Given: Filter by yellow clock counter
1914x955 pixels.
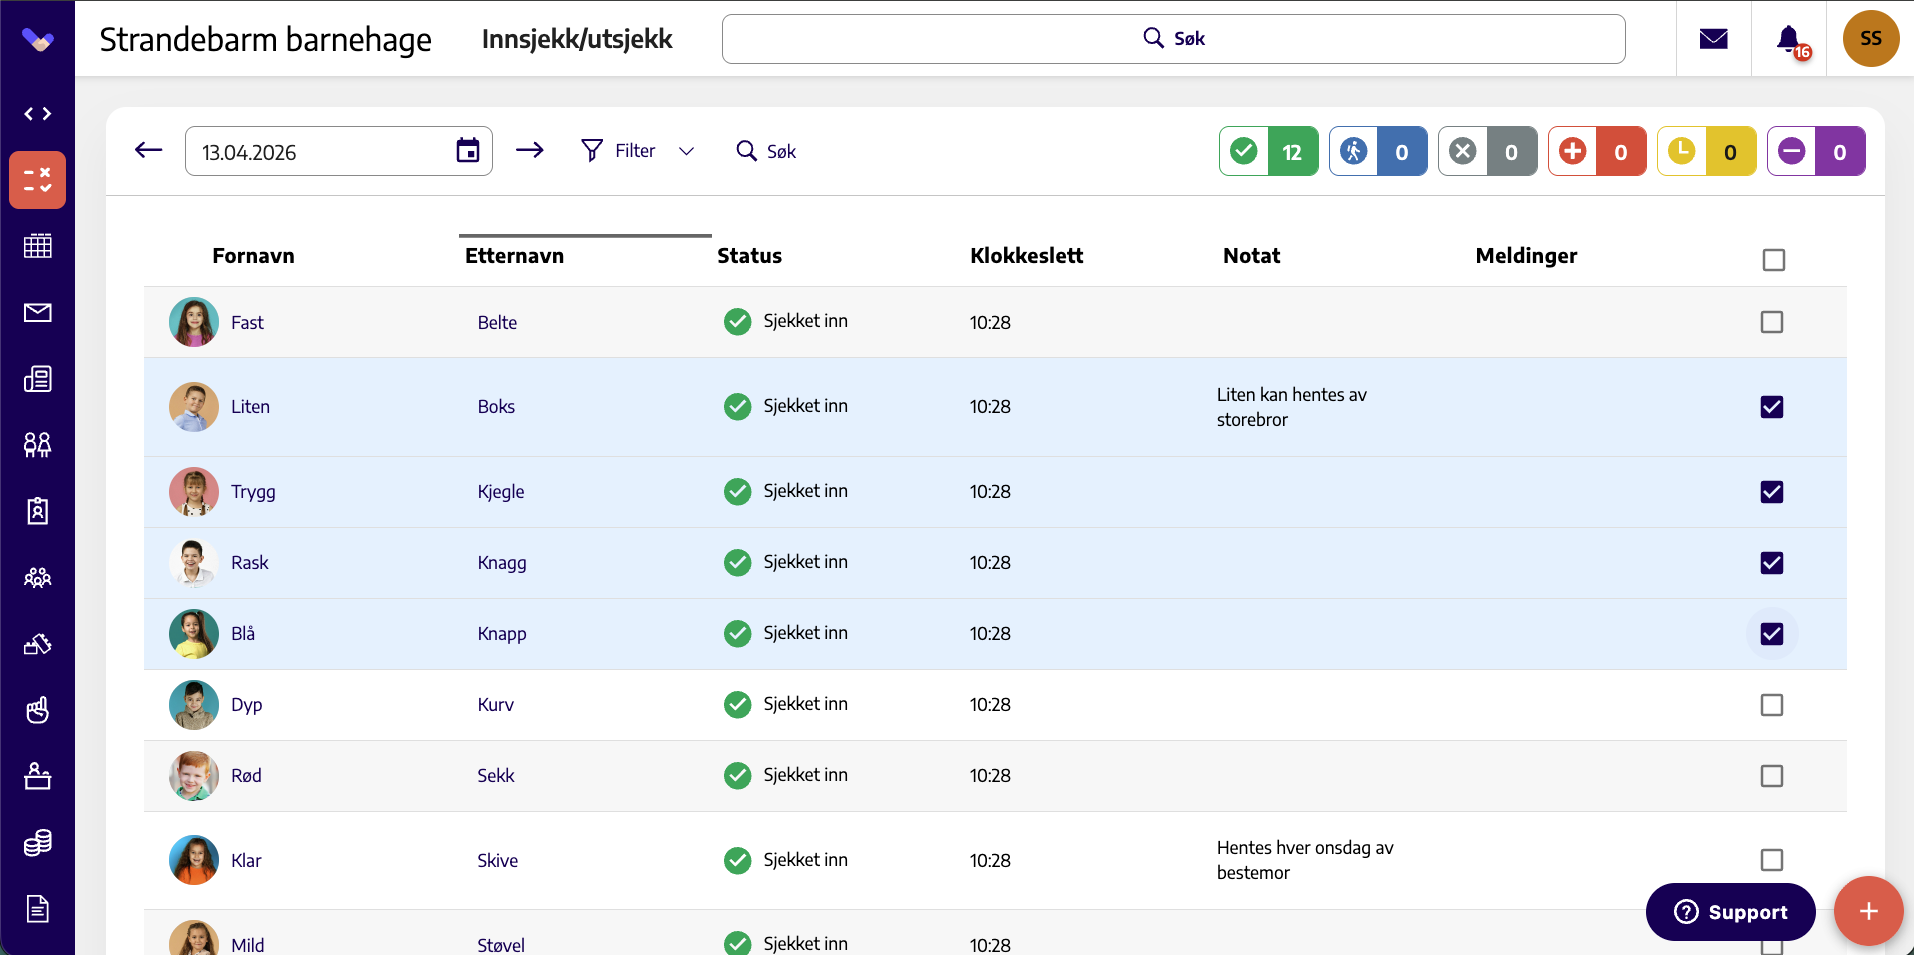Looking at the screenshot, I should tap(1707, 151).
